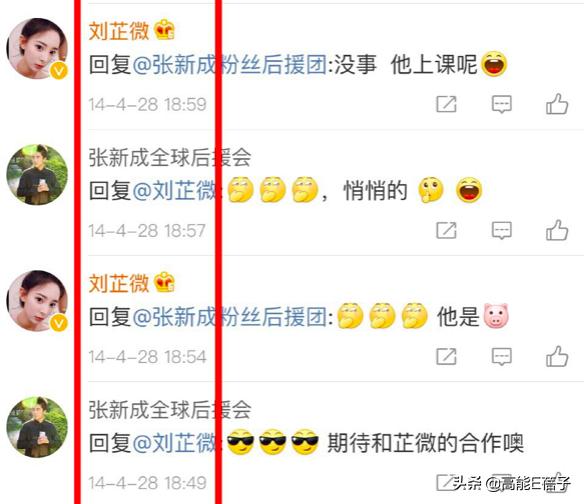Open 张新成全球后援会 avatar beside the 18:49 comment
The width and height of the screenshot is (584, 504).
[x=37, y=427]
